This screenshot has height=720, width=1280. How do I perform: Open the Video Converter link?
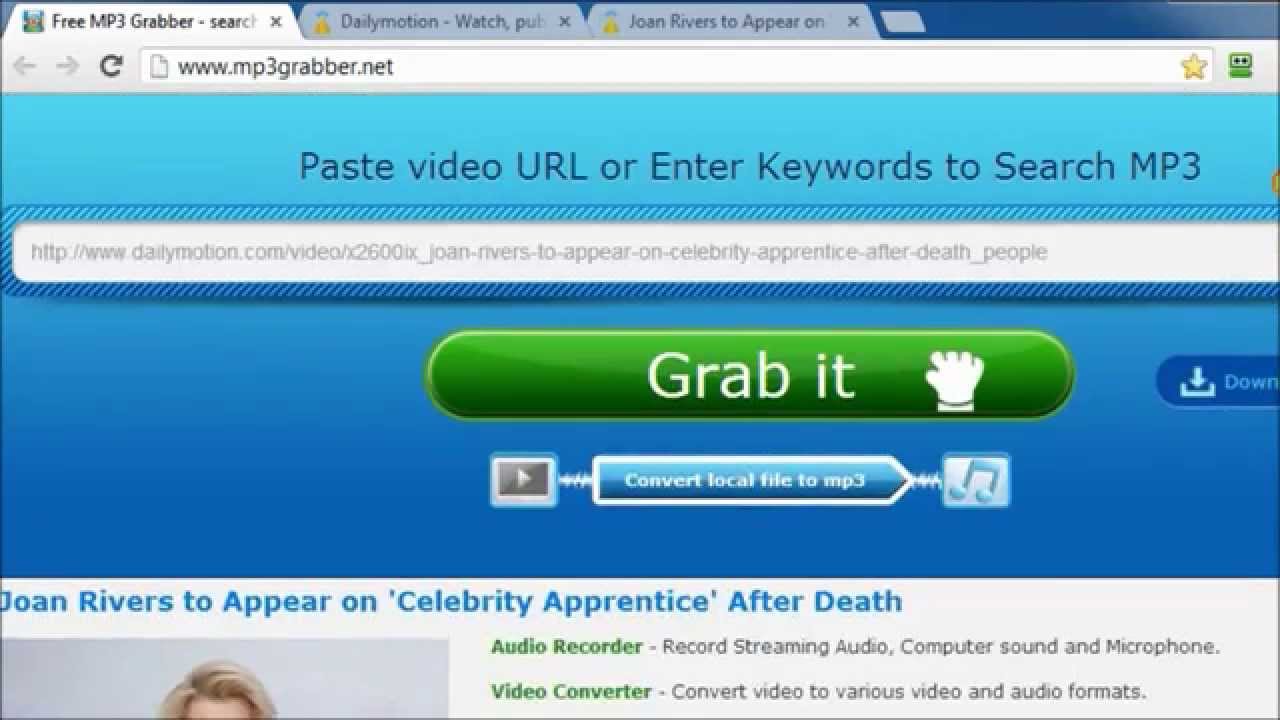point(571,691)
